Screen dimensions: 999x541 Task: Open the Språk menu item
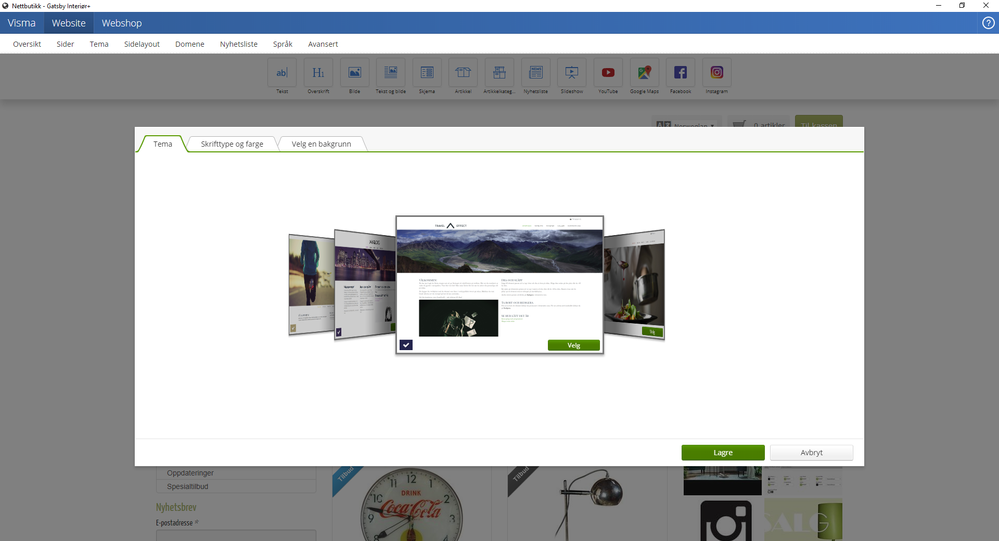tap(283, 44)
